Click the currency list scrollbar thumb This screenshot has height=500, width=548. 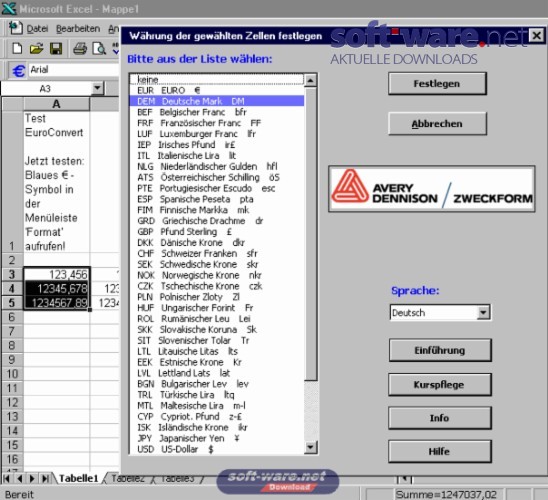tap(310, 234)
